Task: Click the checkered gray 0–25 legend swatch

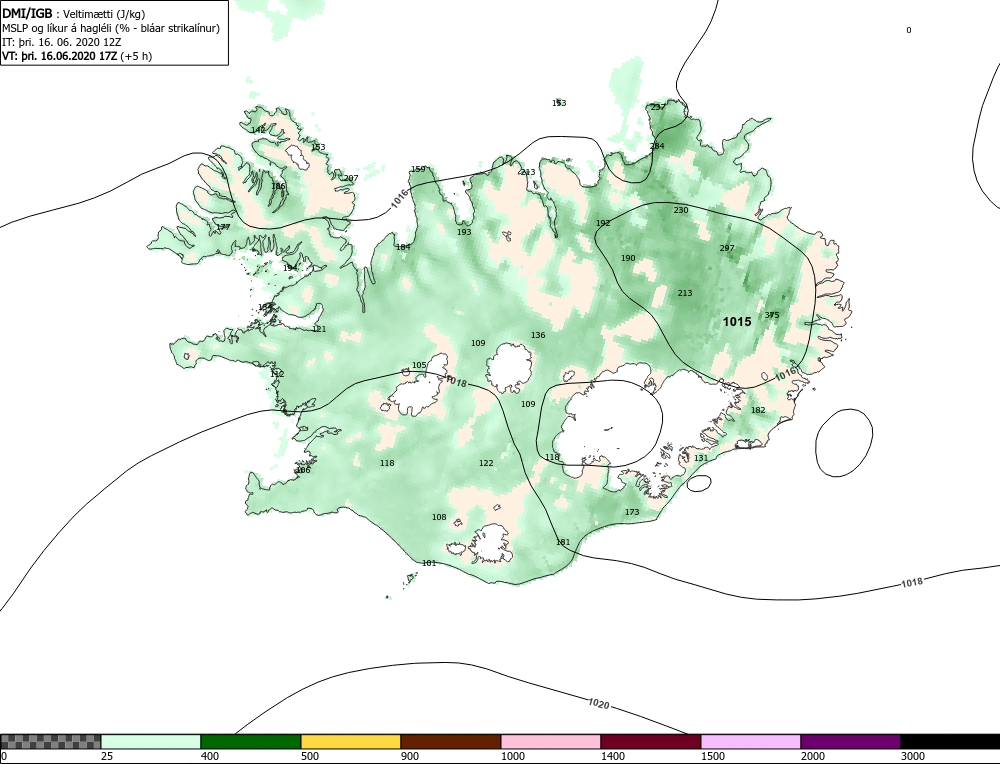Action: point(50,741)
